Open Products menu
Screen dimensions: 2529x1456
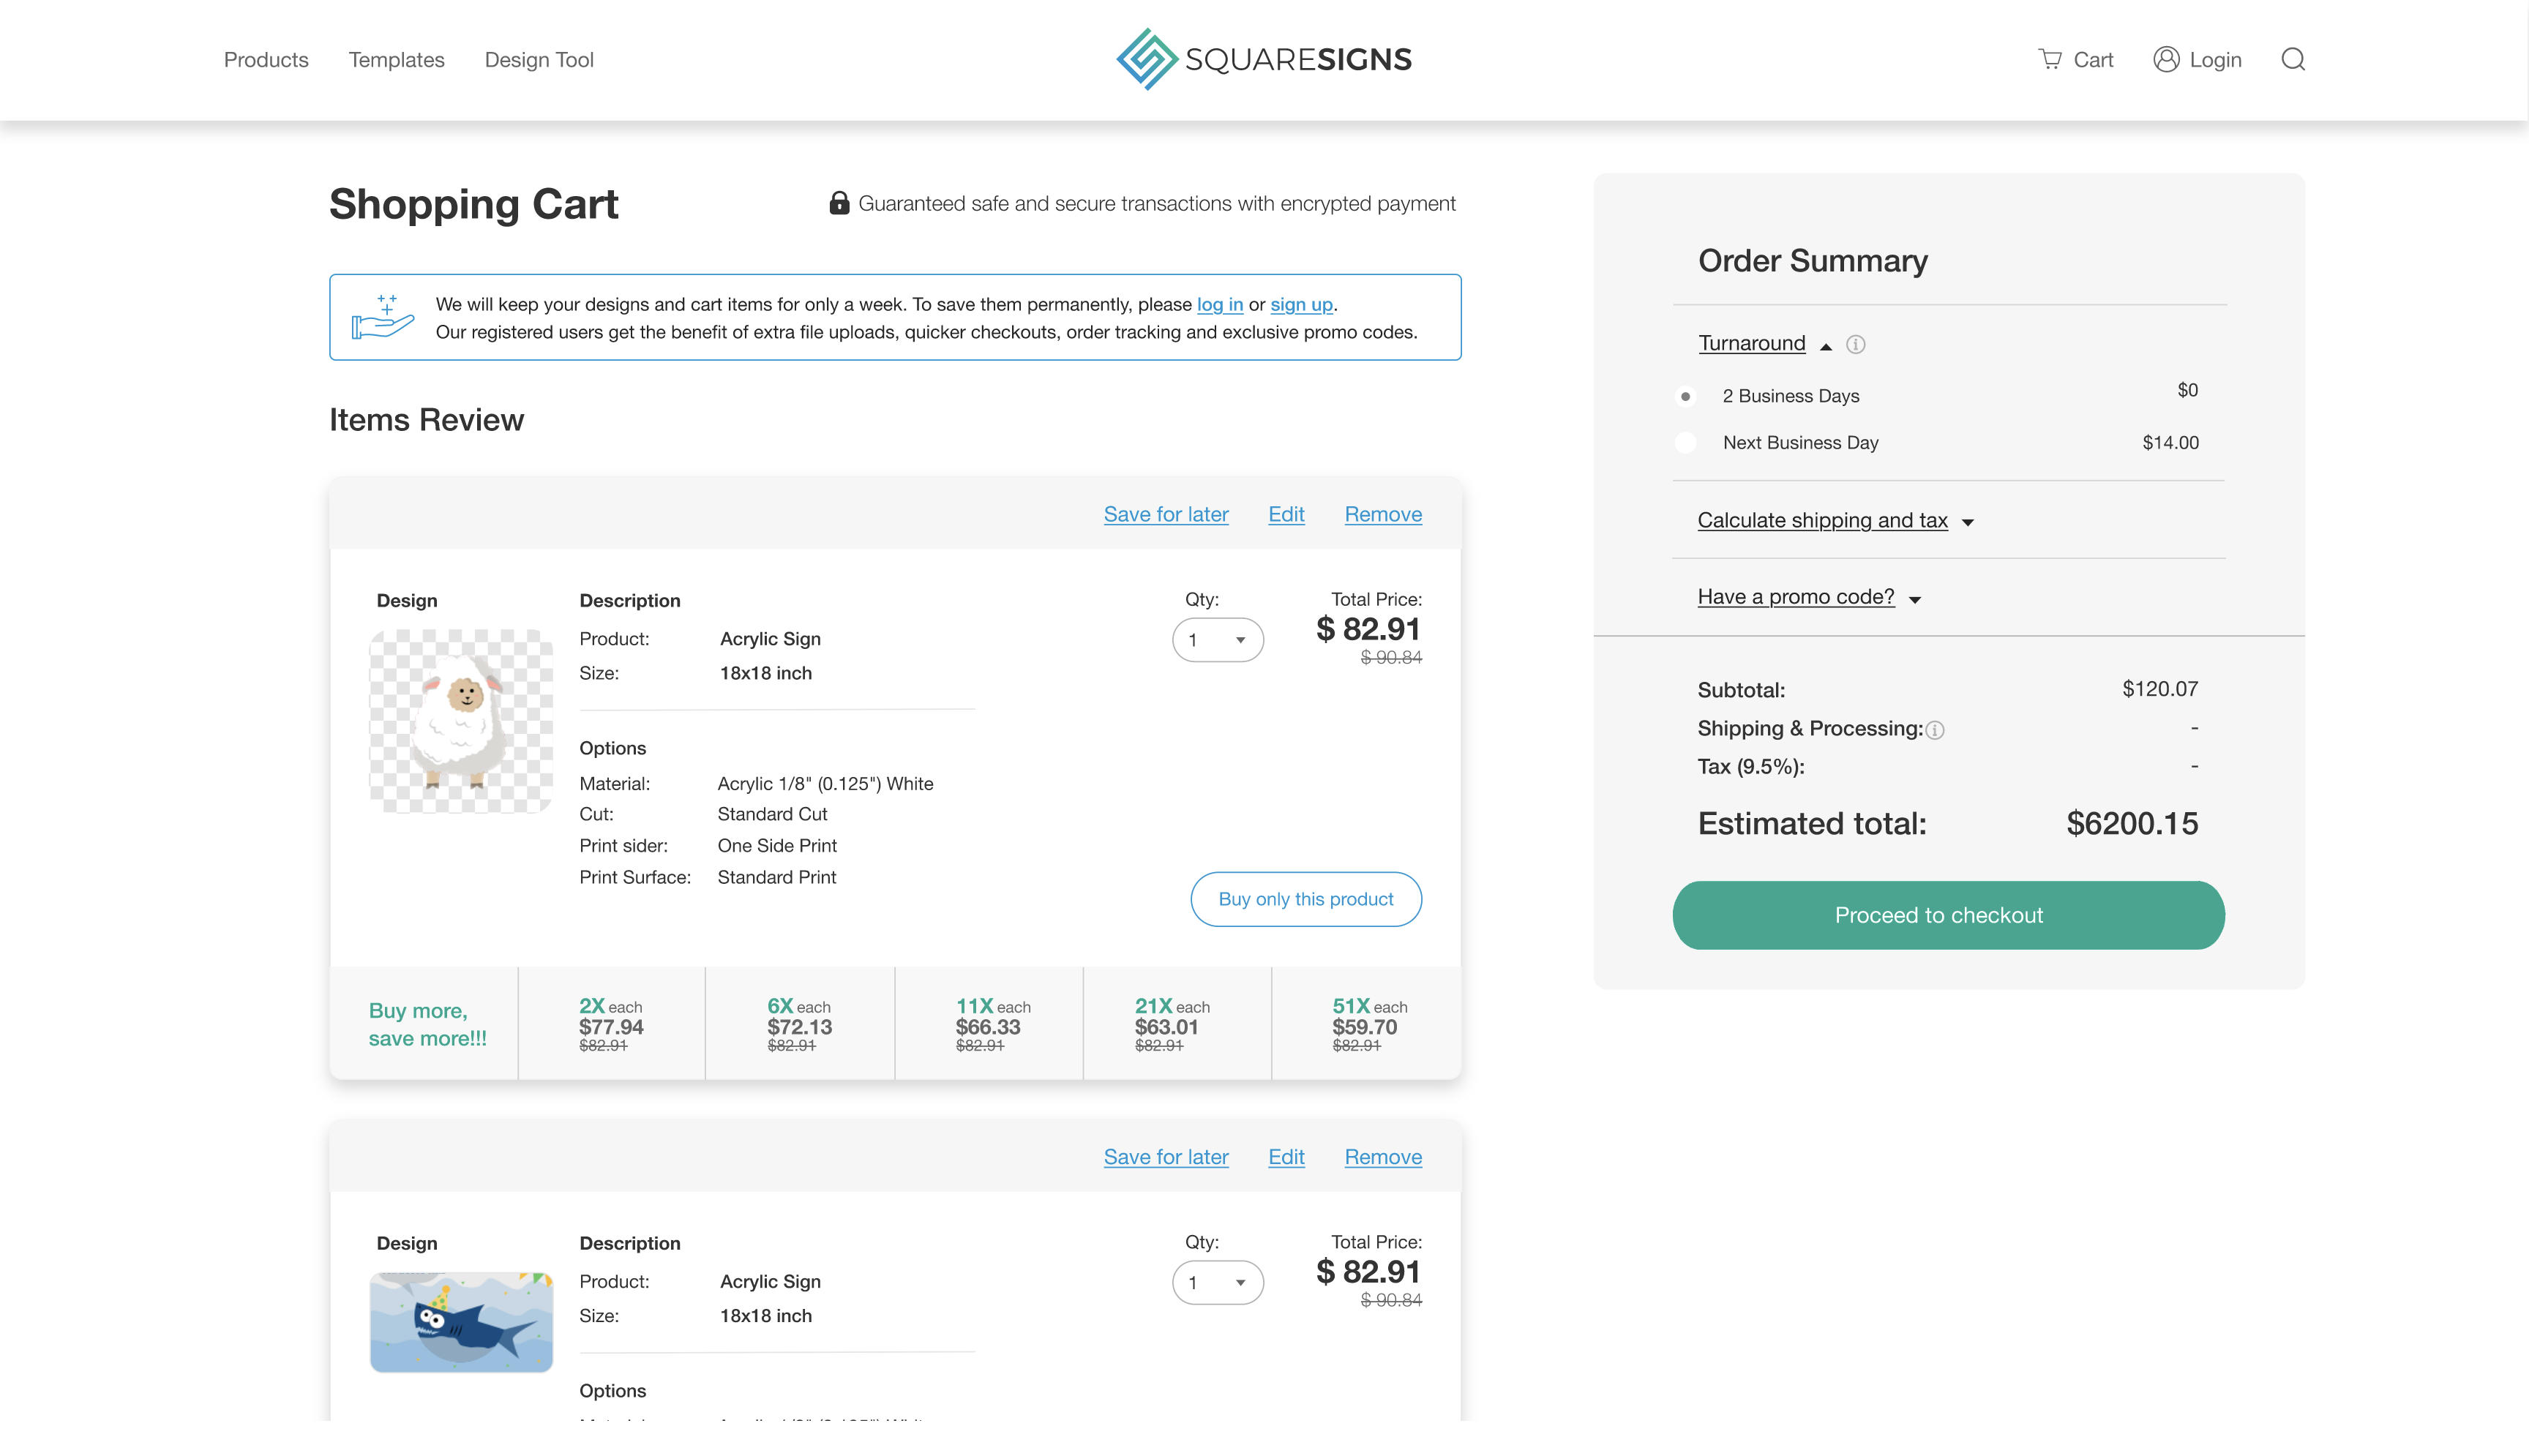(266, 60)
